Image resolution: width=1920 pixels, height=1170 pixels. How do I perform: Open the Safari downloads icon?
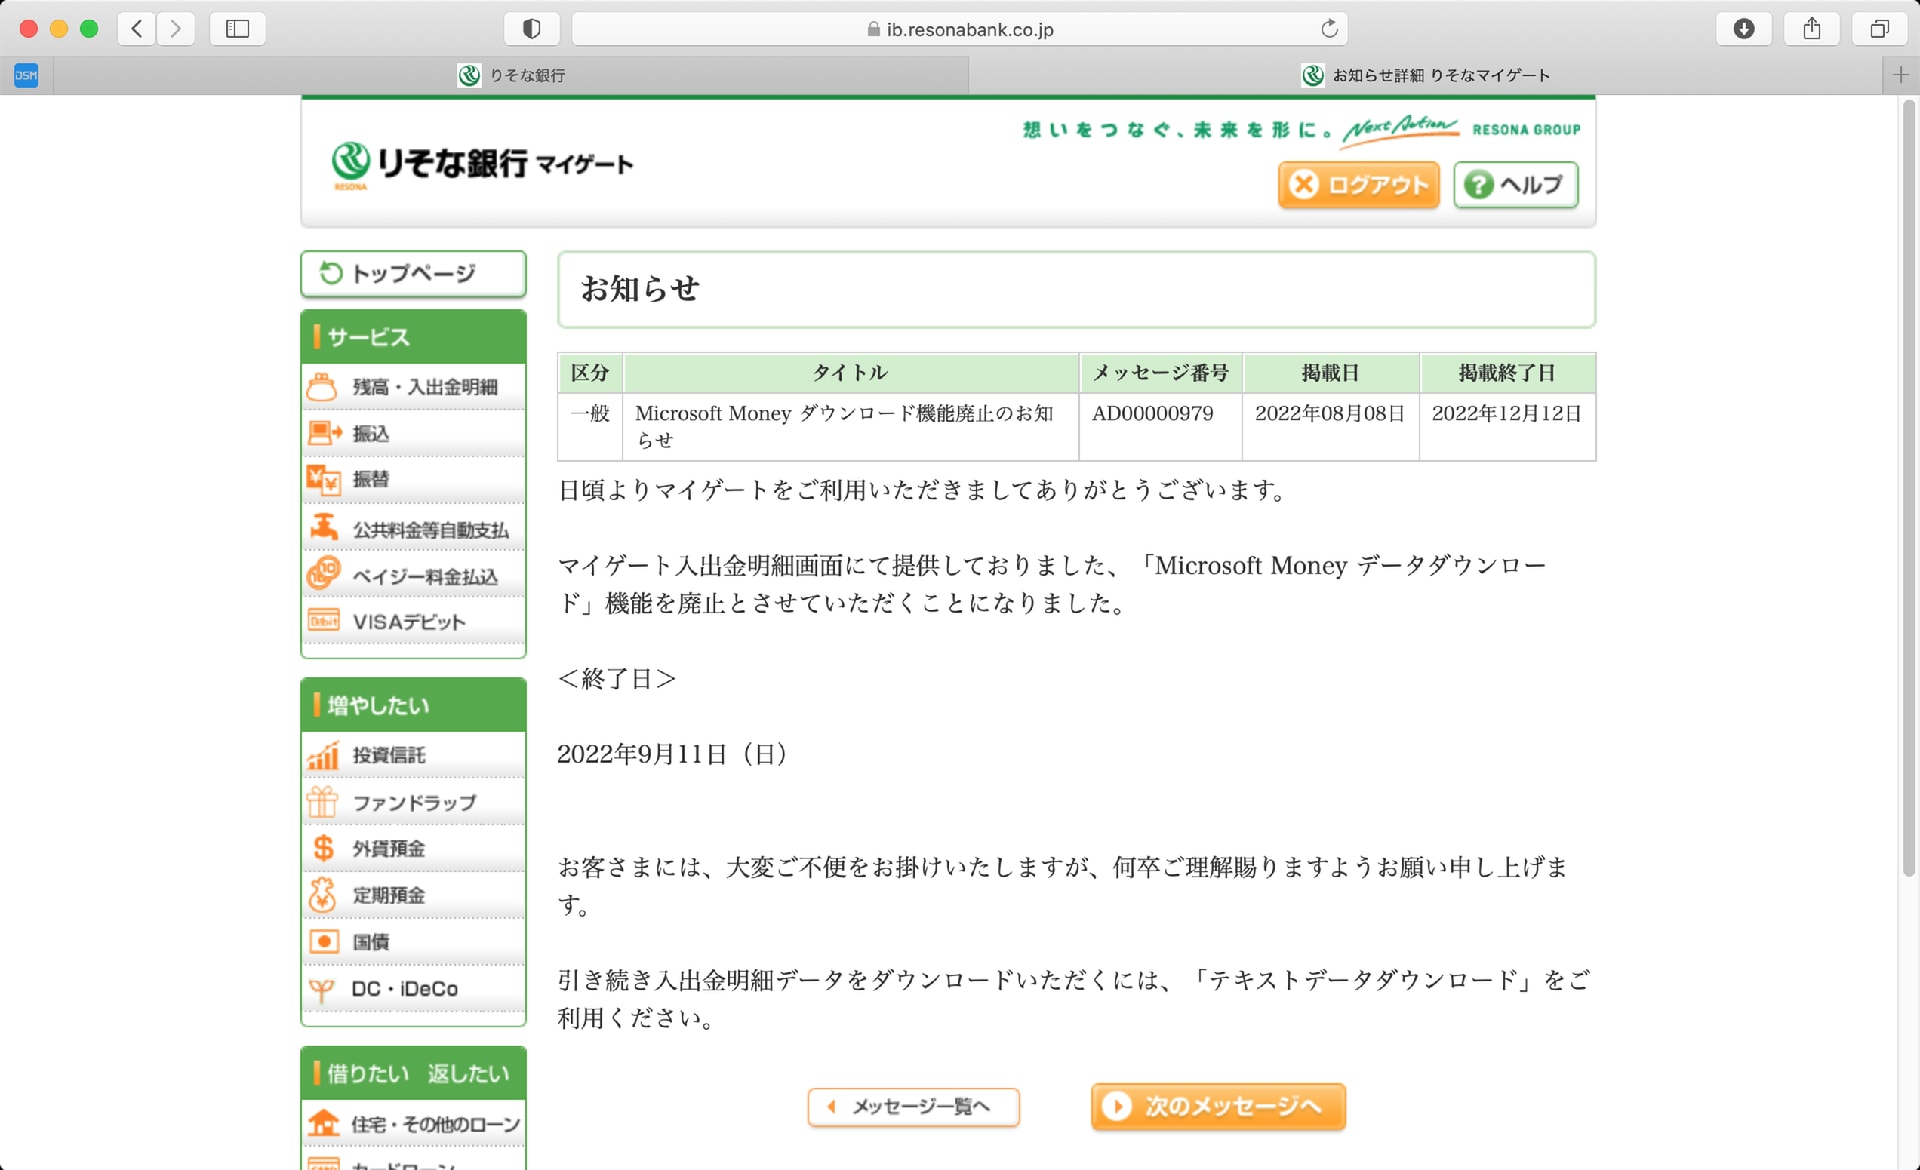pos(1744,28)
